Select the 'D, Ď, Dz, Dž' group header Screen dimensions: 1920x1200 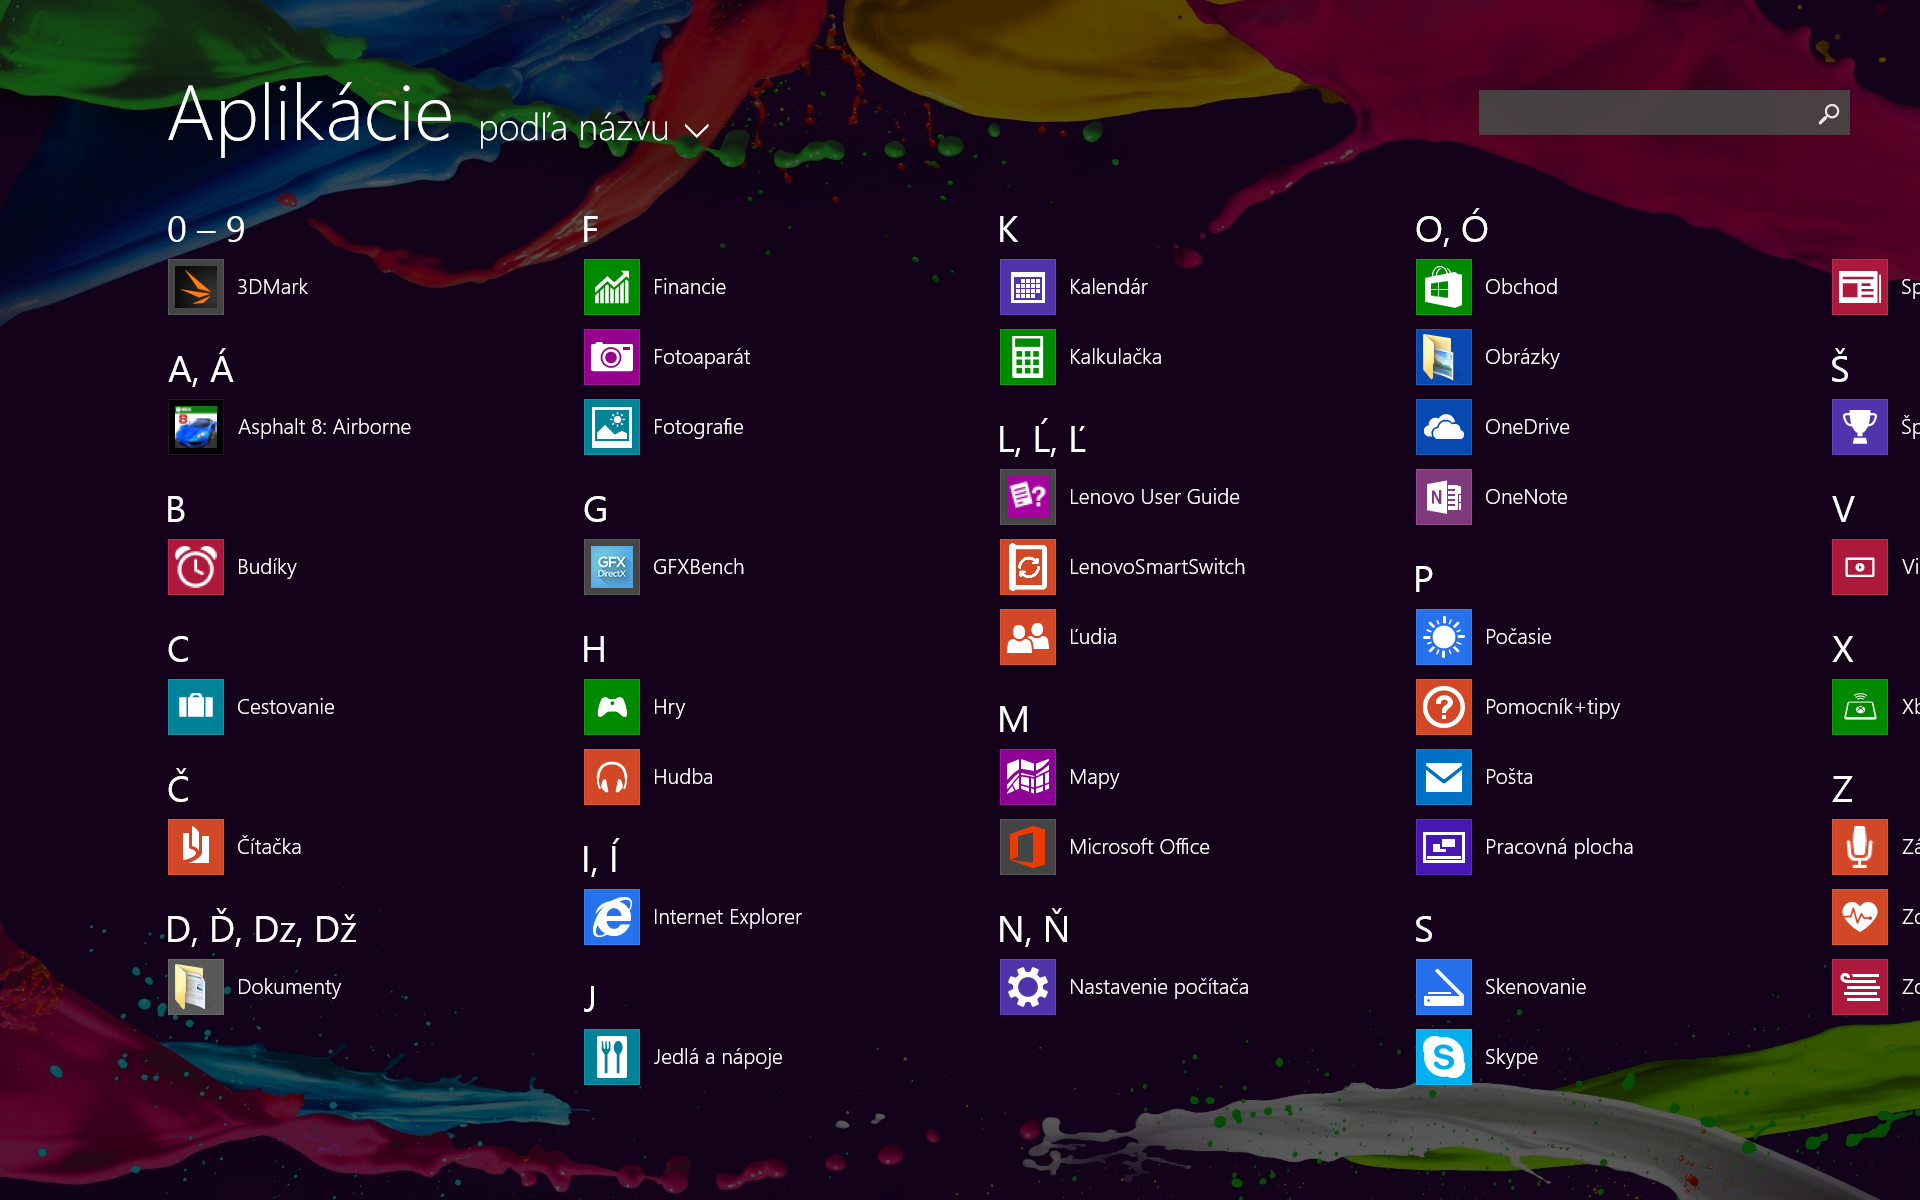click(x=261, y=929)
